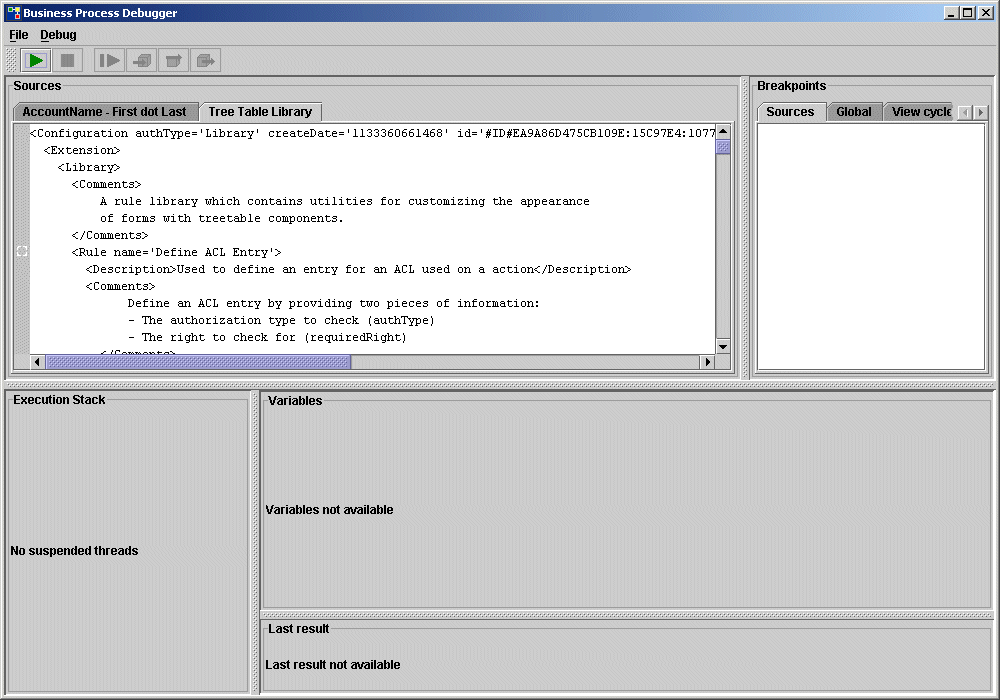This screenshot has width=1000, height=700.
Task: Click 'The authorization type to check' line
Action: pos(281,321)
